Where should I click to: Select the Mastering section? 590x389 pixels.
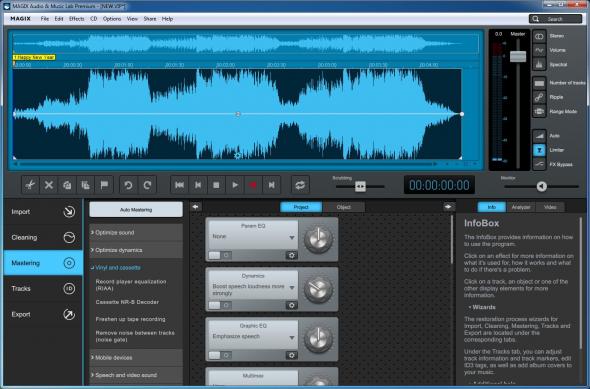pyautogui.click(x=43, y=263)
